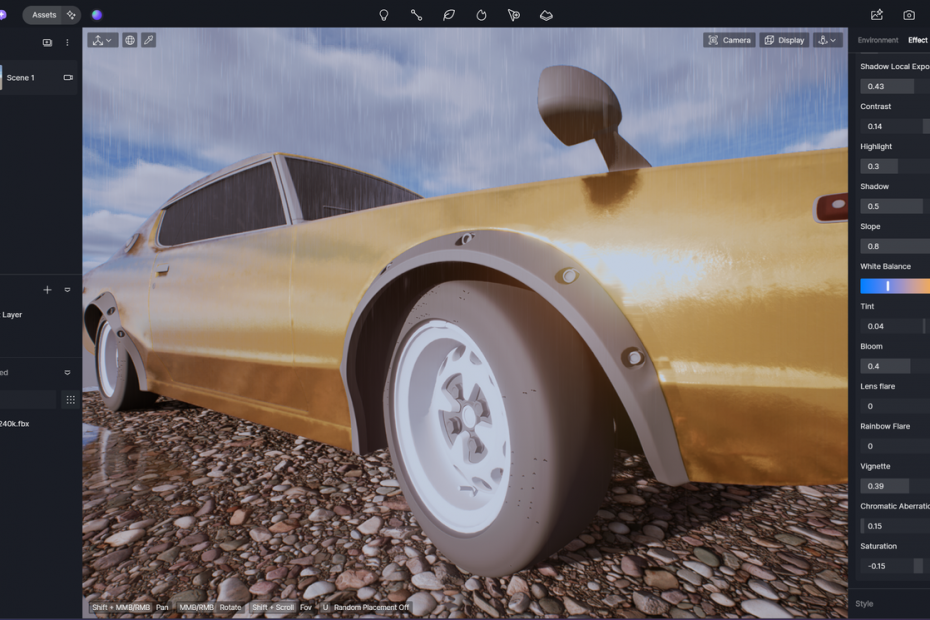Image resolution: width=930 pixels, height=620 pixels.
Task: Click the Camera button in viewport
Action: pos(728,40)
